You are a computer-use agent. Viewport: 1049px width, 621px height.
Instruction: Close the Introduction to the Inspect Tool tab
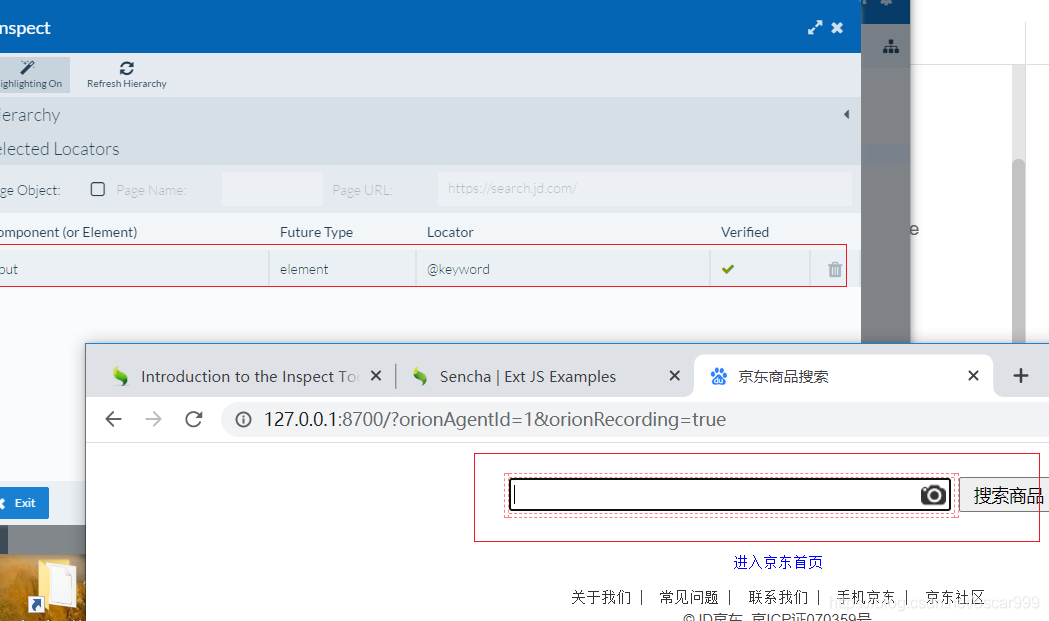click(376, 376)
